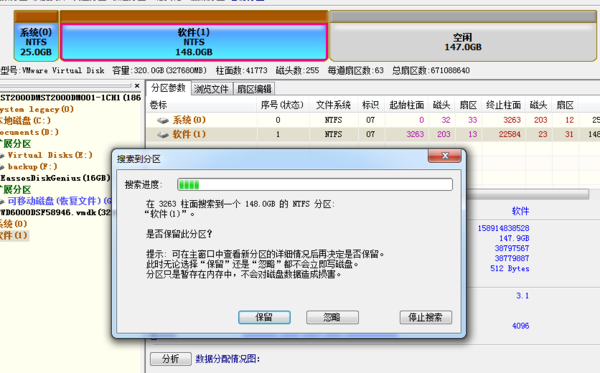
Task: Select ST2000DM disk in the tree
Action: pos(71,98)
